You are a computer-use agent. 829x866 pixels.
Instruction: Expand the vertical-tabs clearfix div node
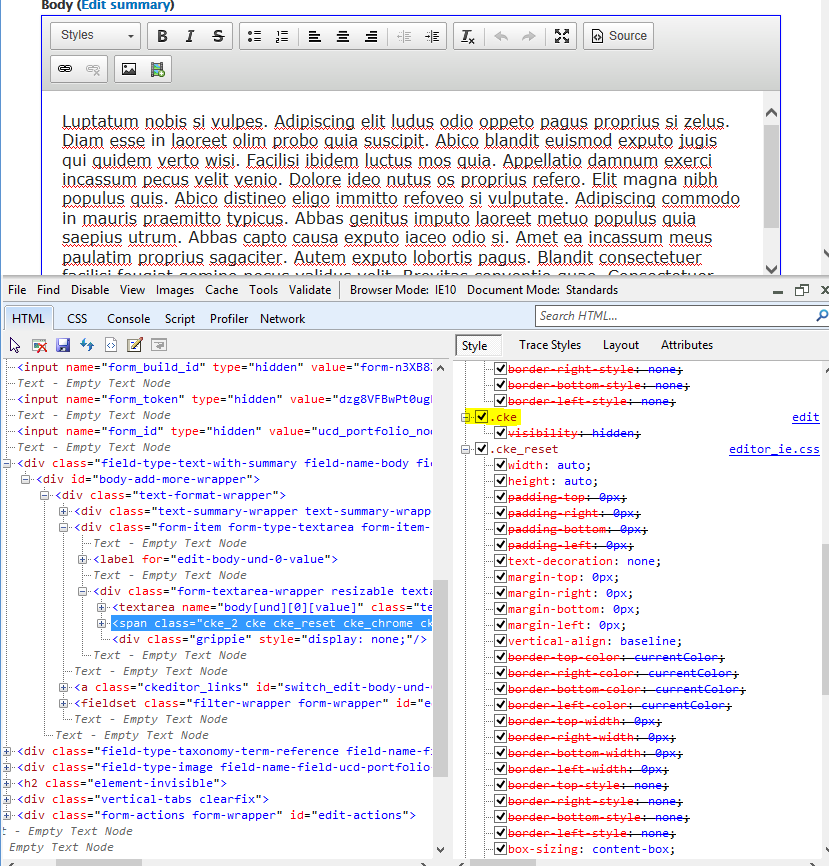(7, 800)
